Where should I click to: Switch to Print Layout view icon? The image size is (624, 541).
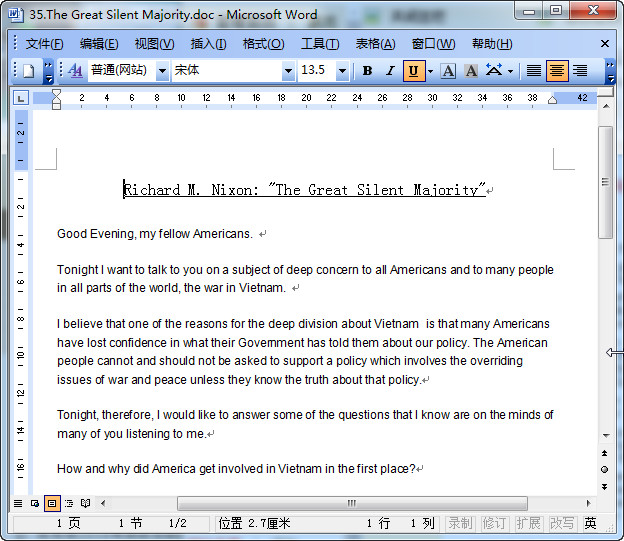click(x=52, y=503)
